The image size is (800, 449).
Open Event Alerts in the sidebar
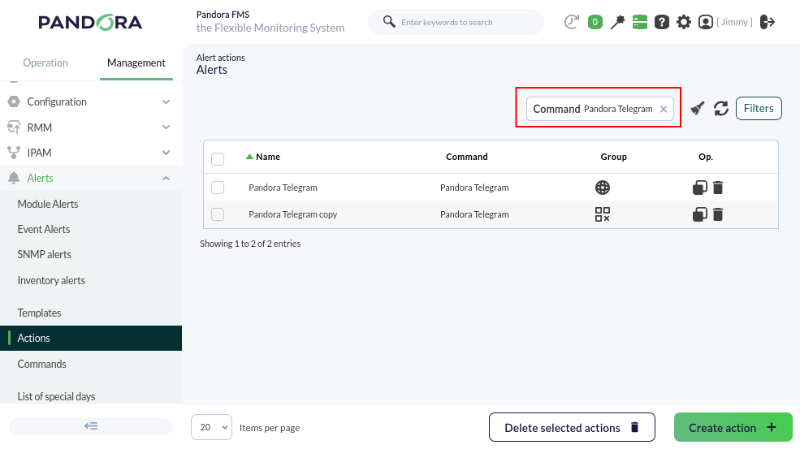[44, 229]
